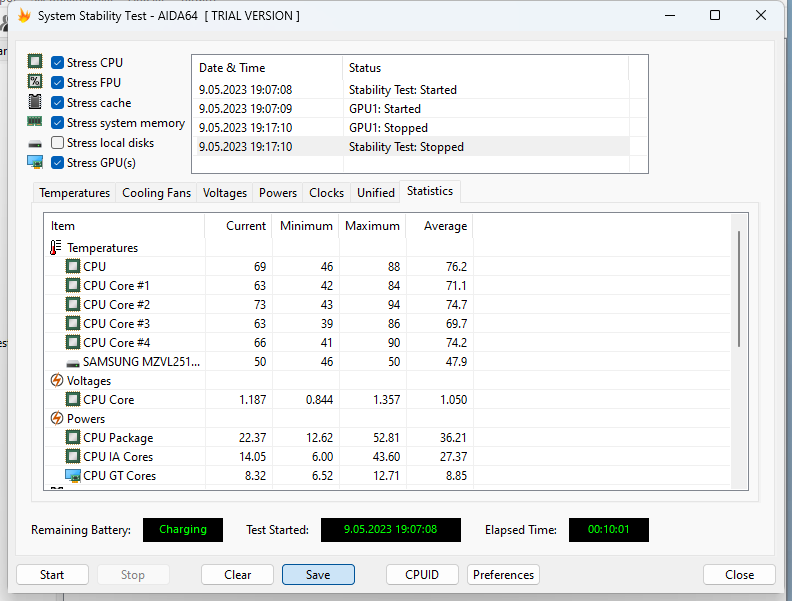Screen dimensions: 792x601
Task: Click the Powers lightning icon
Action: coord(57,418)
